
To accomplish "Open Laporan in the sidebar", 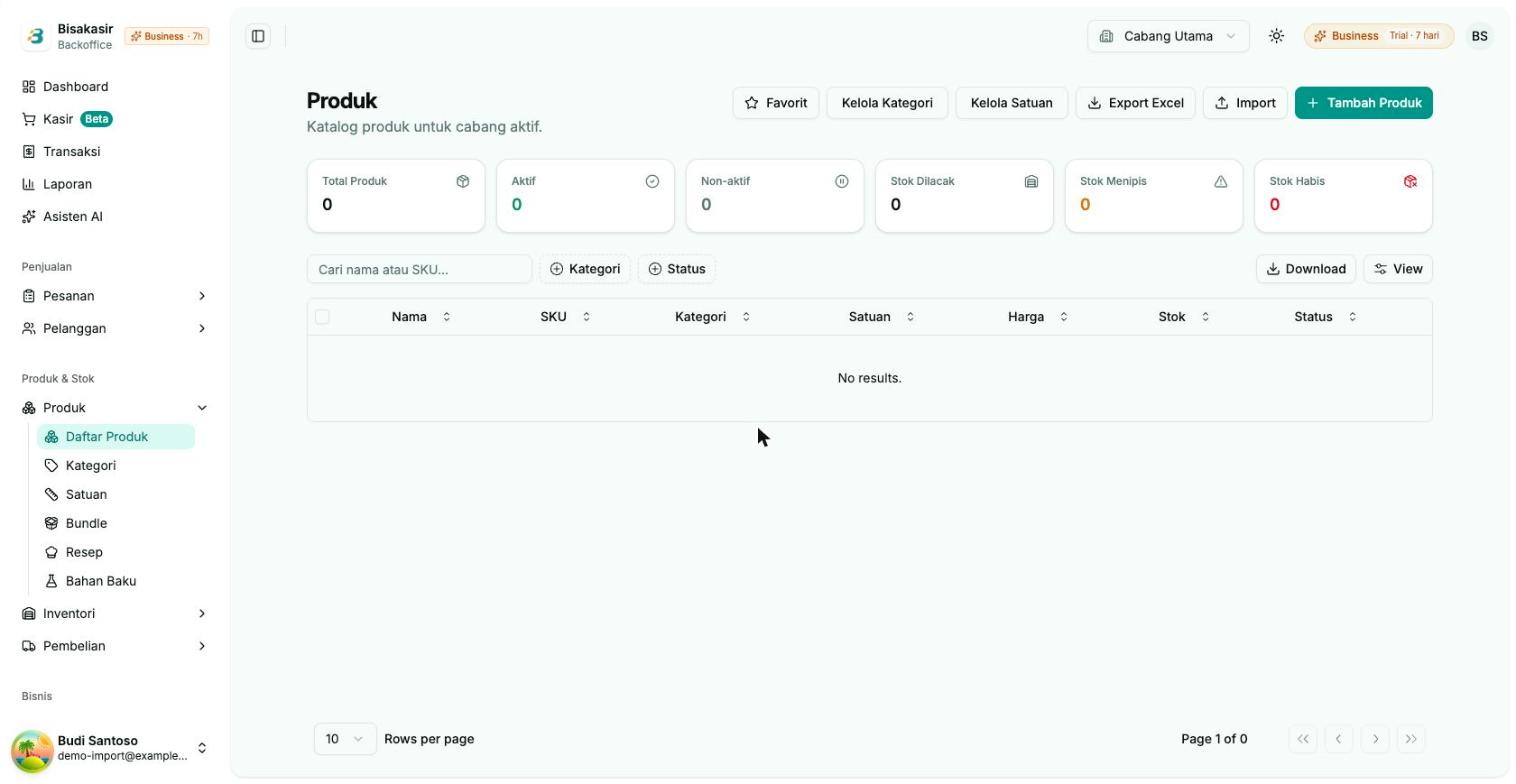I will coord(115,184).
